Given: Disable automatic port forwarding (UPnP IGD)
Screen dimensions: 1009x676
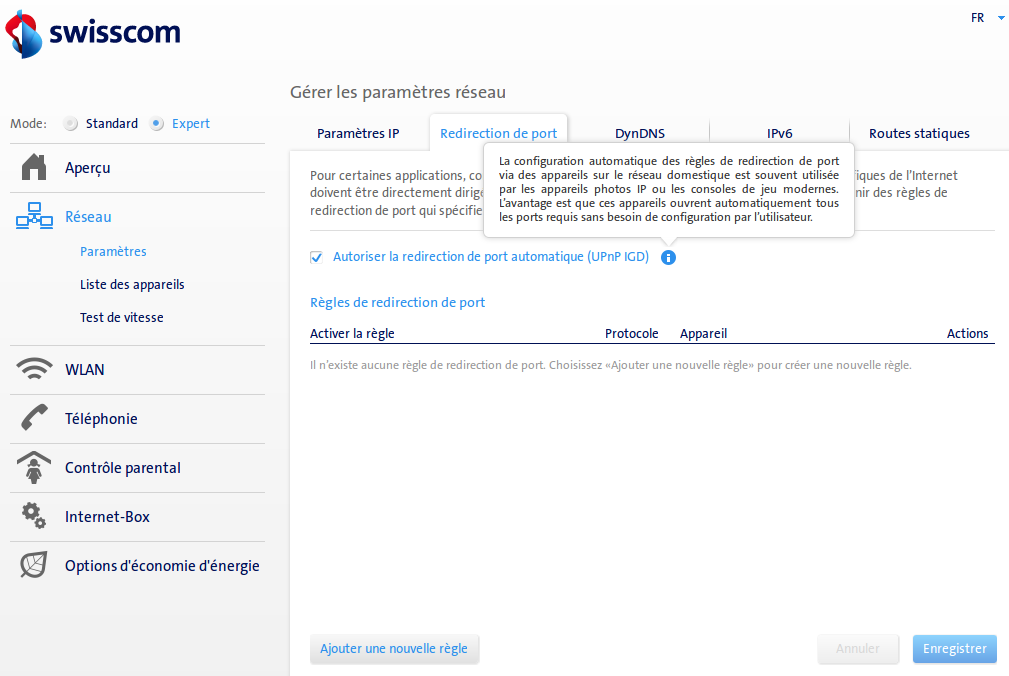Looking at the screenshot, I should 316,257.
